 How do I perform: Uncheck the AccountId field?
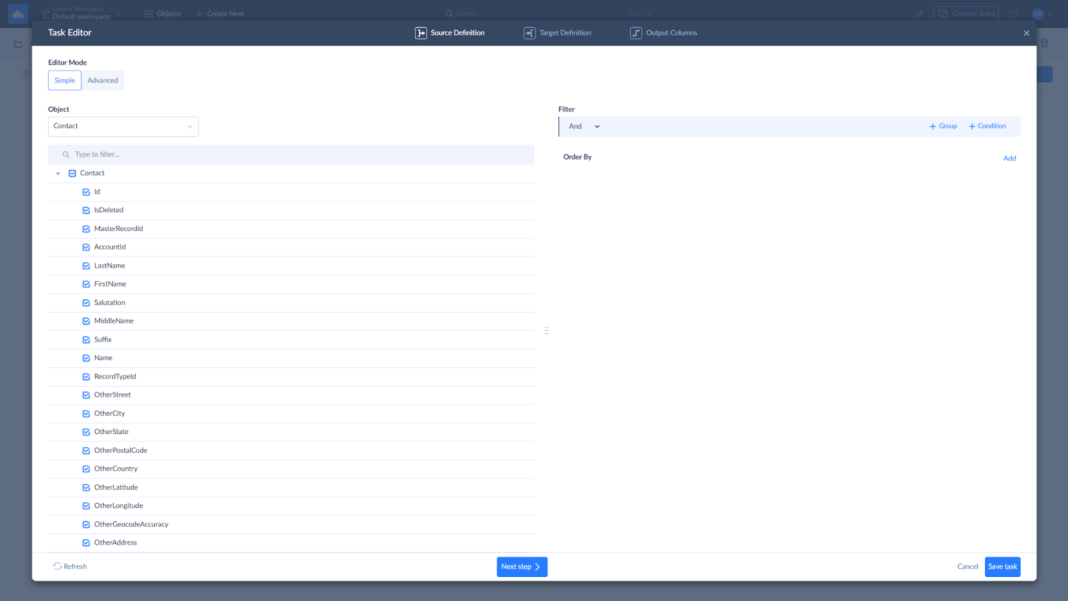(x=86, y=247)
